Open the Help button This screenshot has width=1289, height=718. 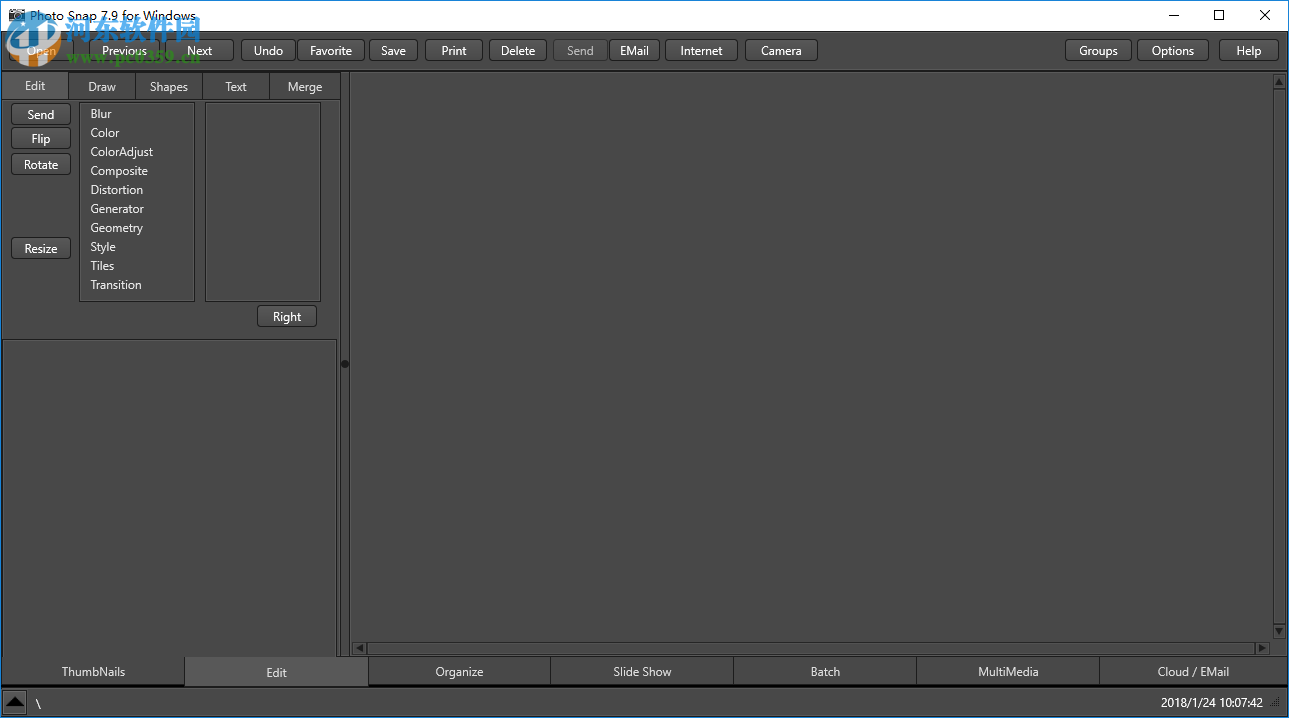(1249, 51)
